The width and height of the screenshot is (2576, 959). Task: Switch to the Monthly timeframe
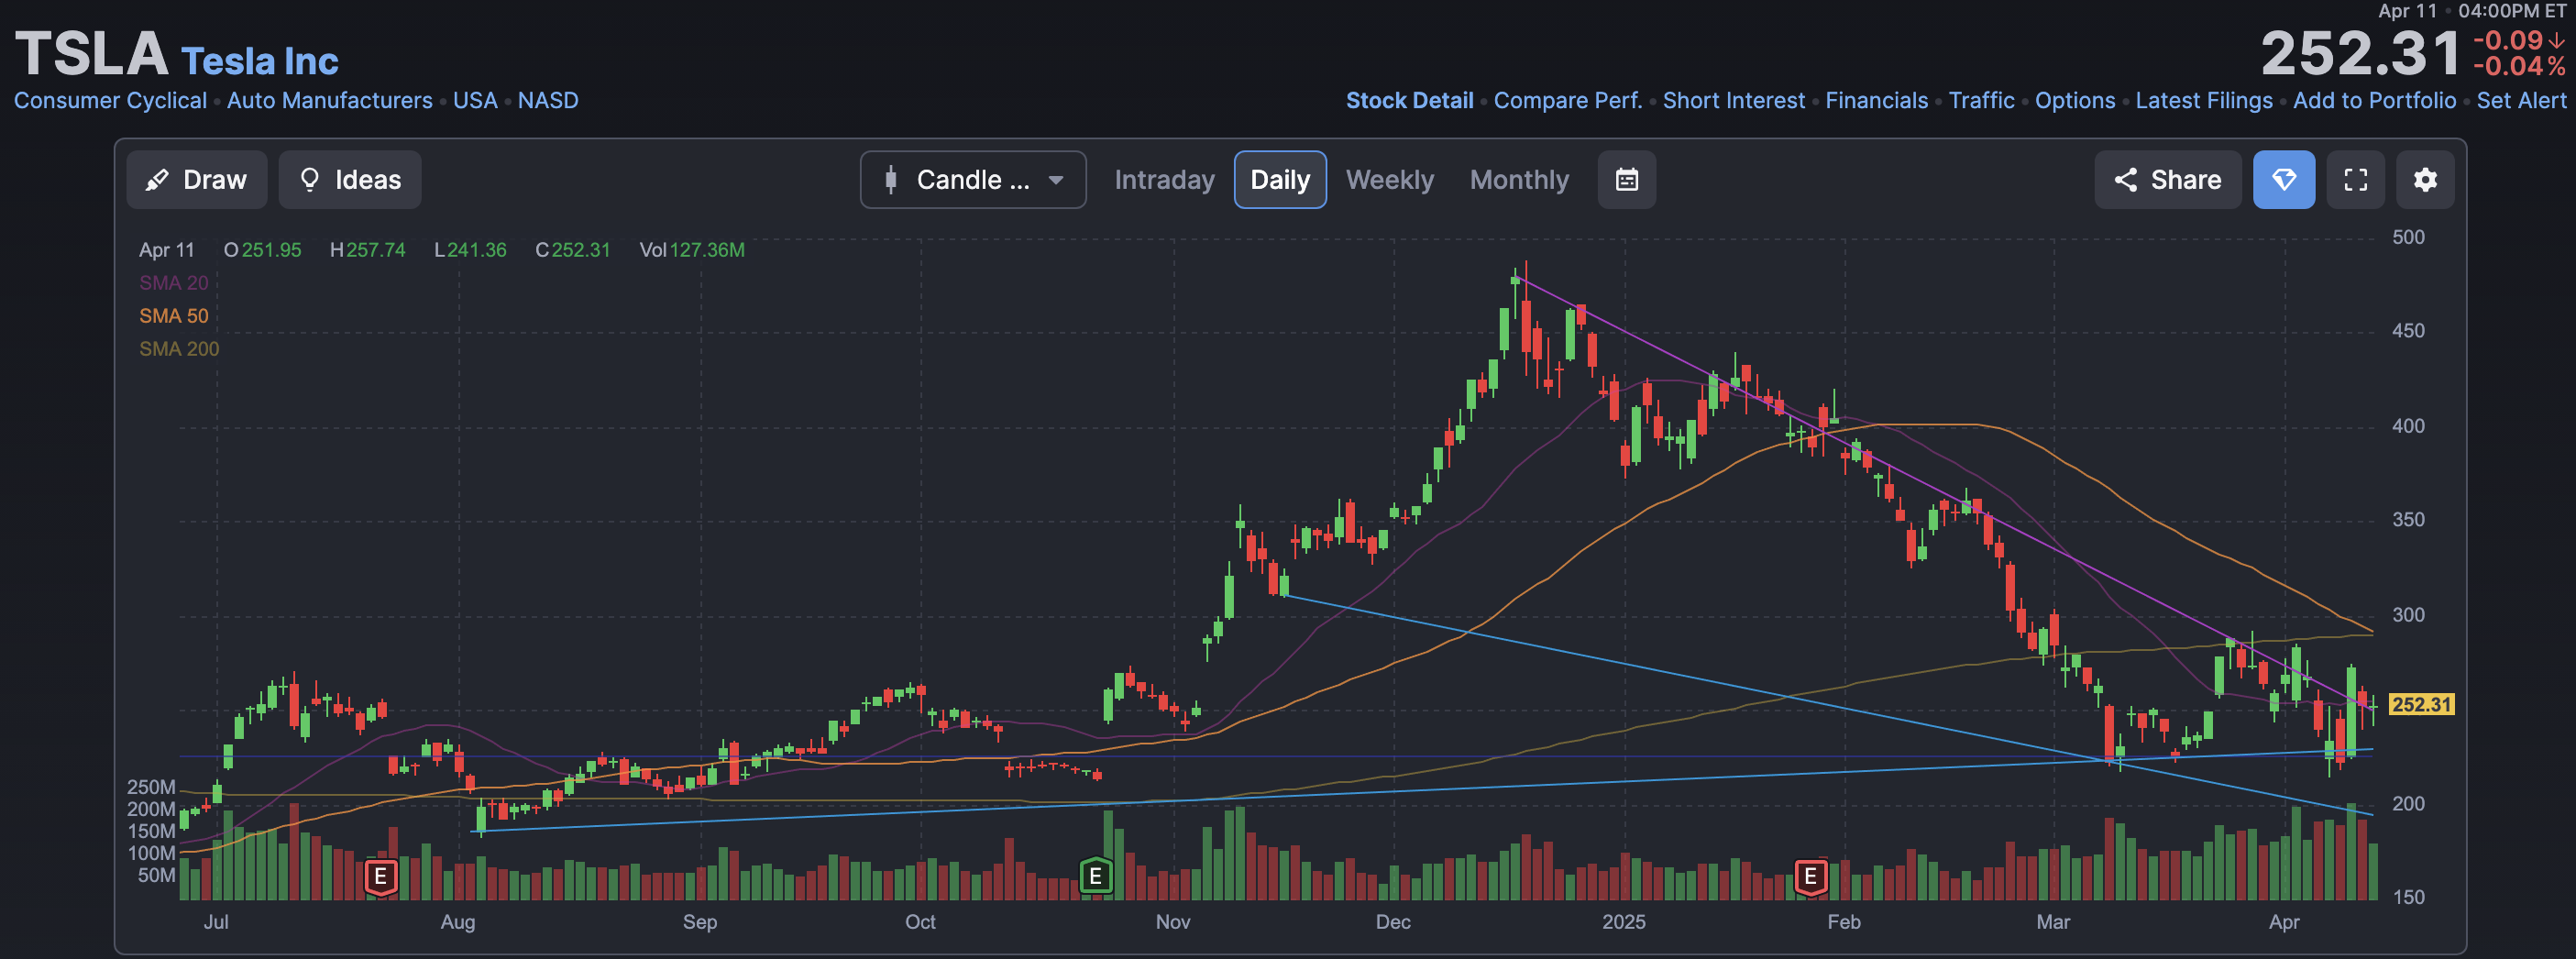point(1519,180)
